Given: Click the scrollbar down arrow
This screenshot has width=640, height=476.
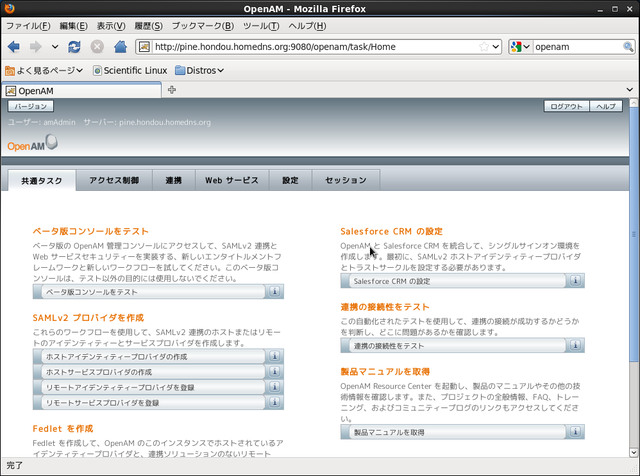Looking at the screenshot, I should (x=633, y=452).
